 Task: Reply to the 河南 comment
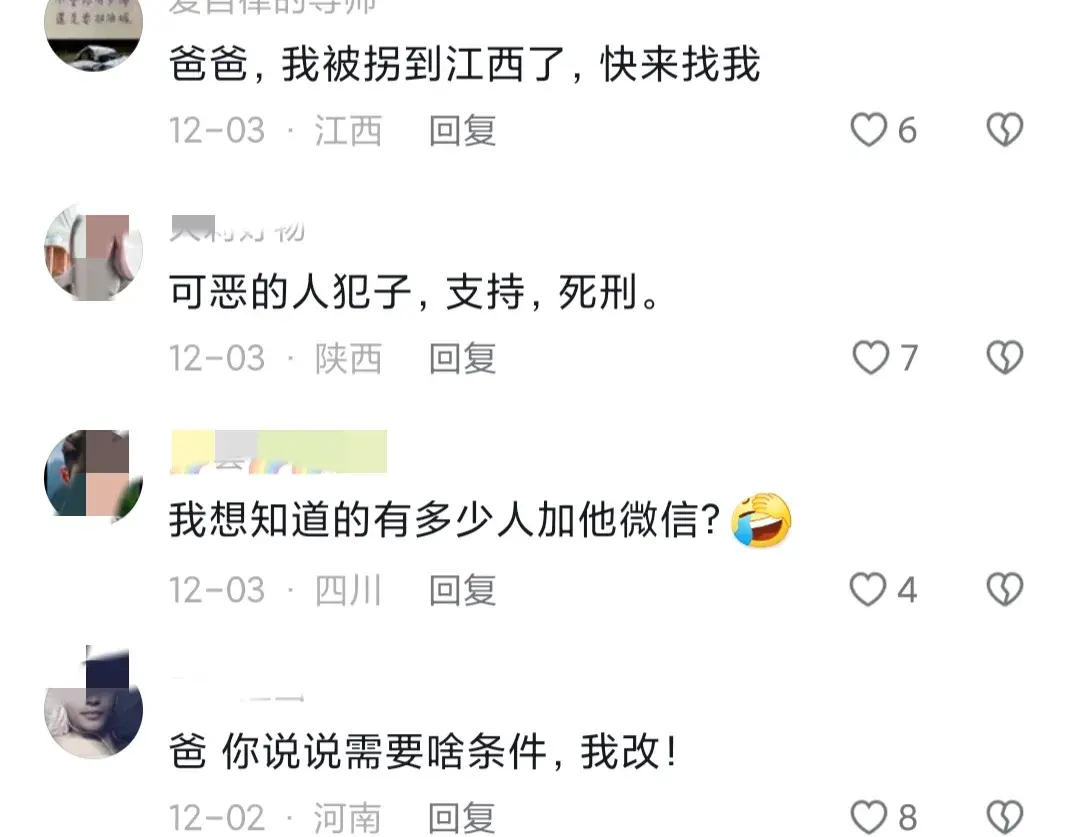click(x=461, y=818)
